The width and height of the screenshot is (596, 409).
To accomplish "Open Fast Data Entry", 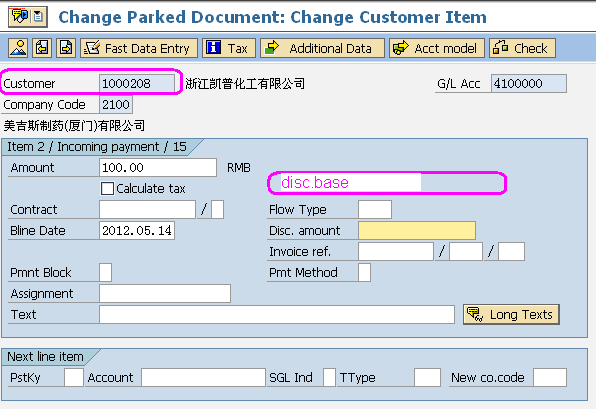I will [x=139, y=48].
